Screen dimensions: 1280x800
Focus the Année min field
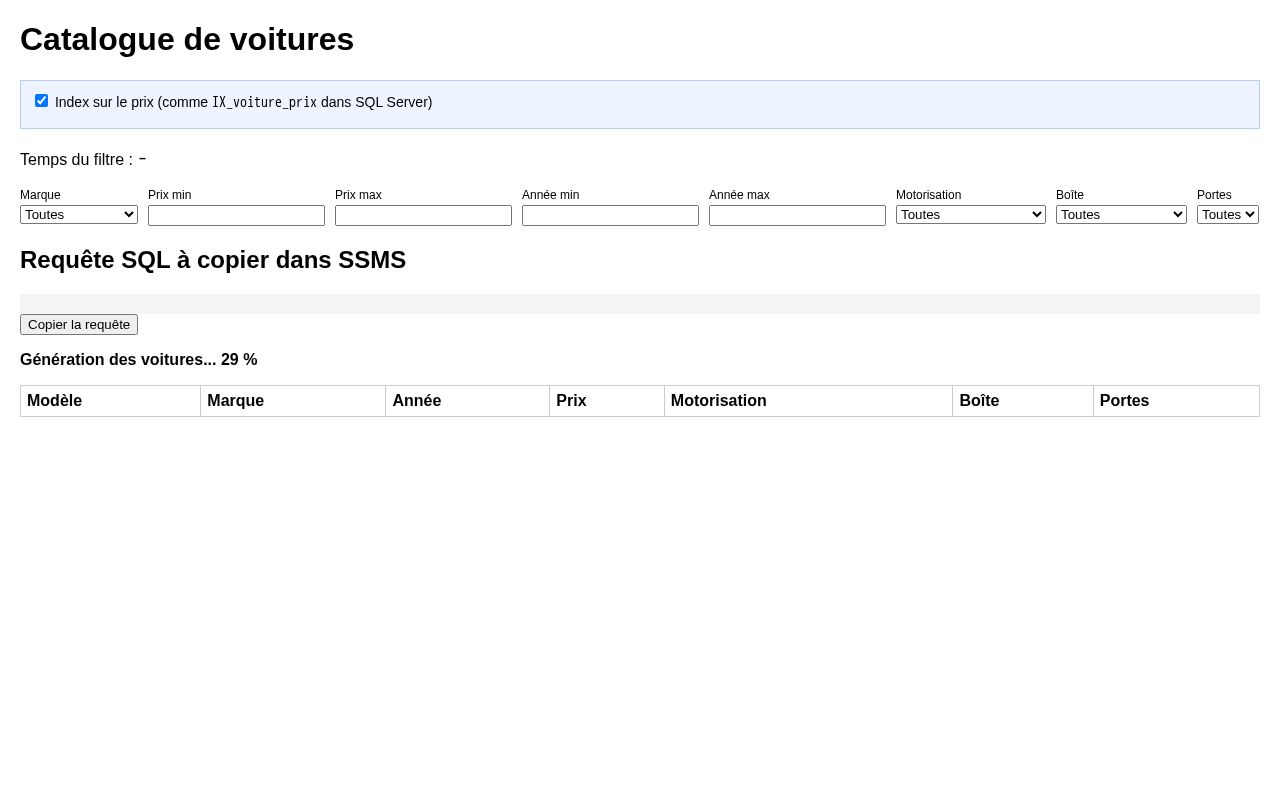pos(610,216)
